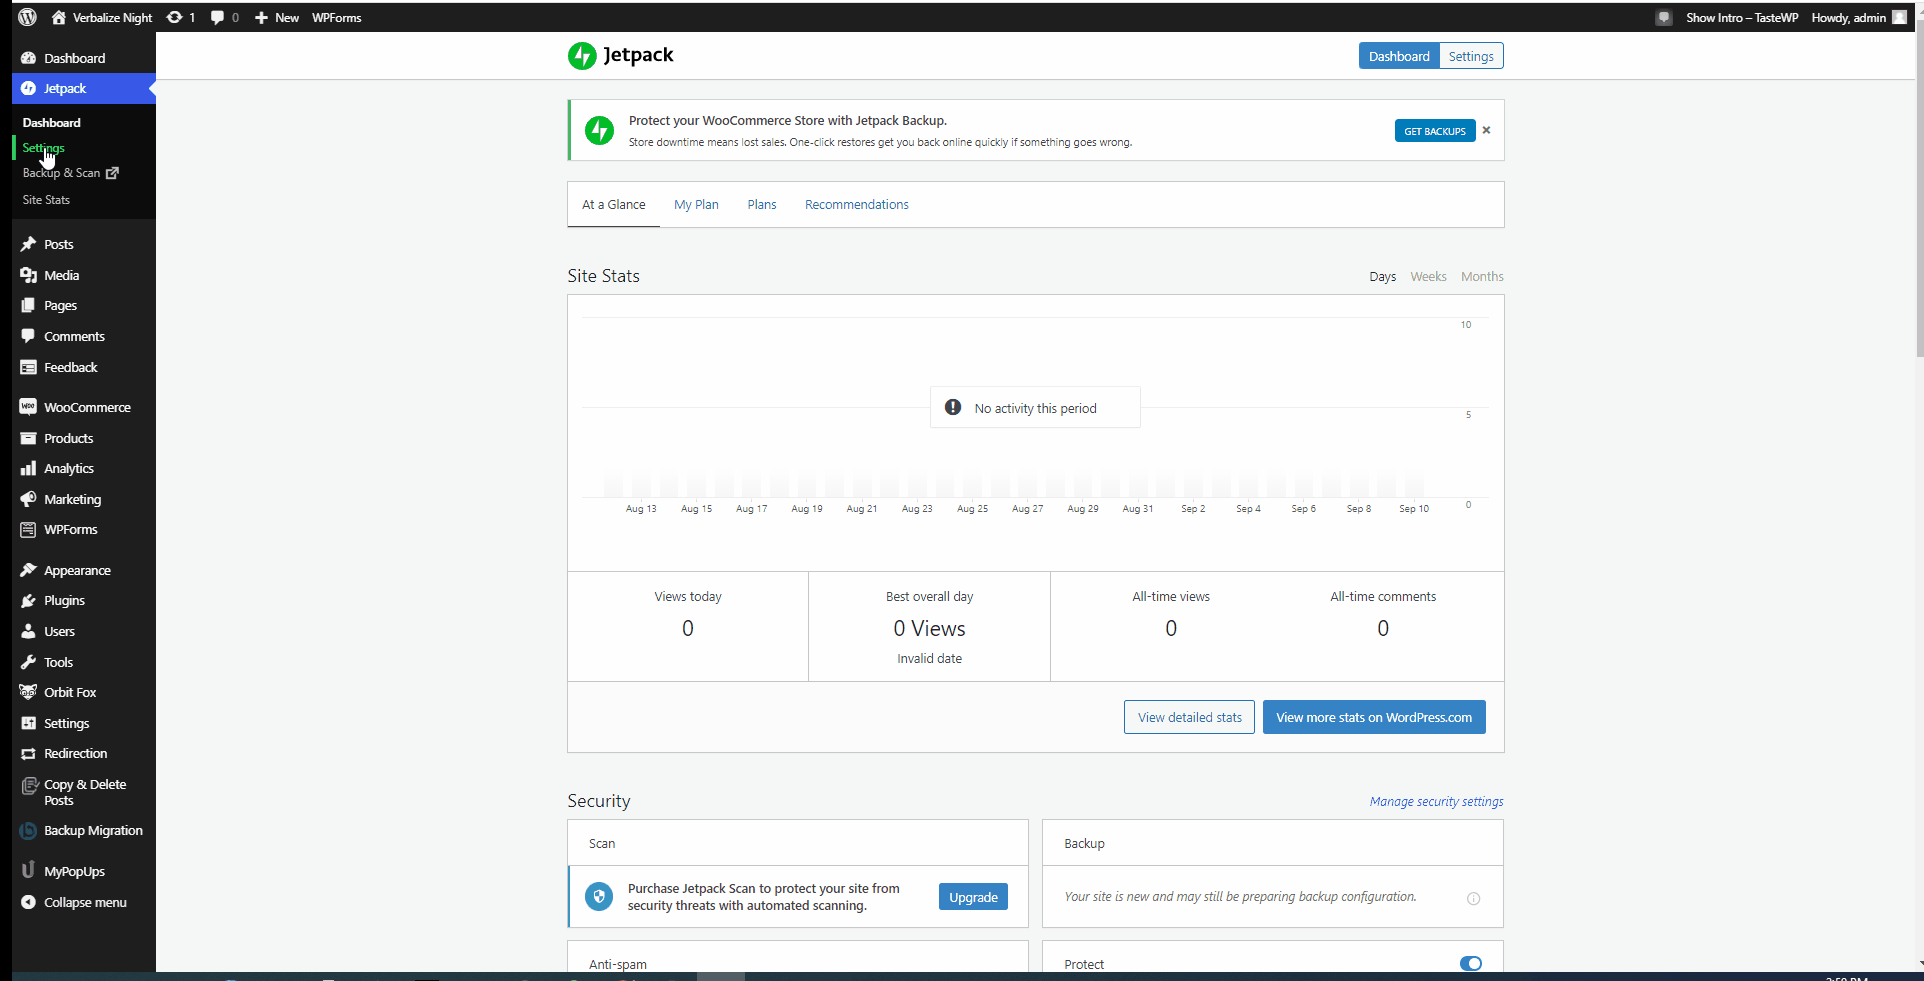Click the Get Backups button

[x=1434, y=131]
